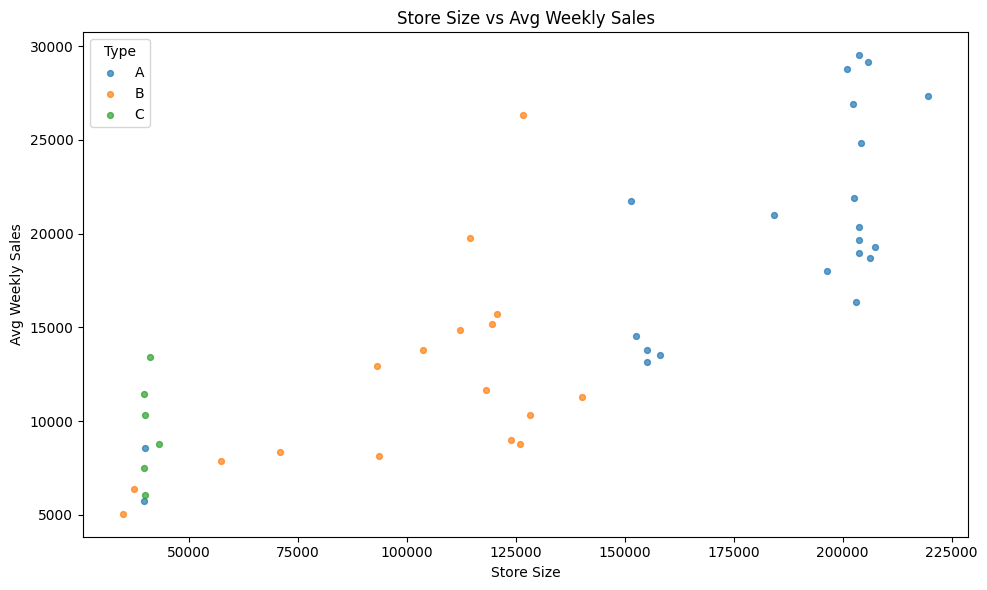Click the 100000 x-axis tick label
The width and height of the screenshot is (987, 590).
coord(407,552)
